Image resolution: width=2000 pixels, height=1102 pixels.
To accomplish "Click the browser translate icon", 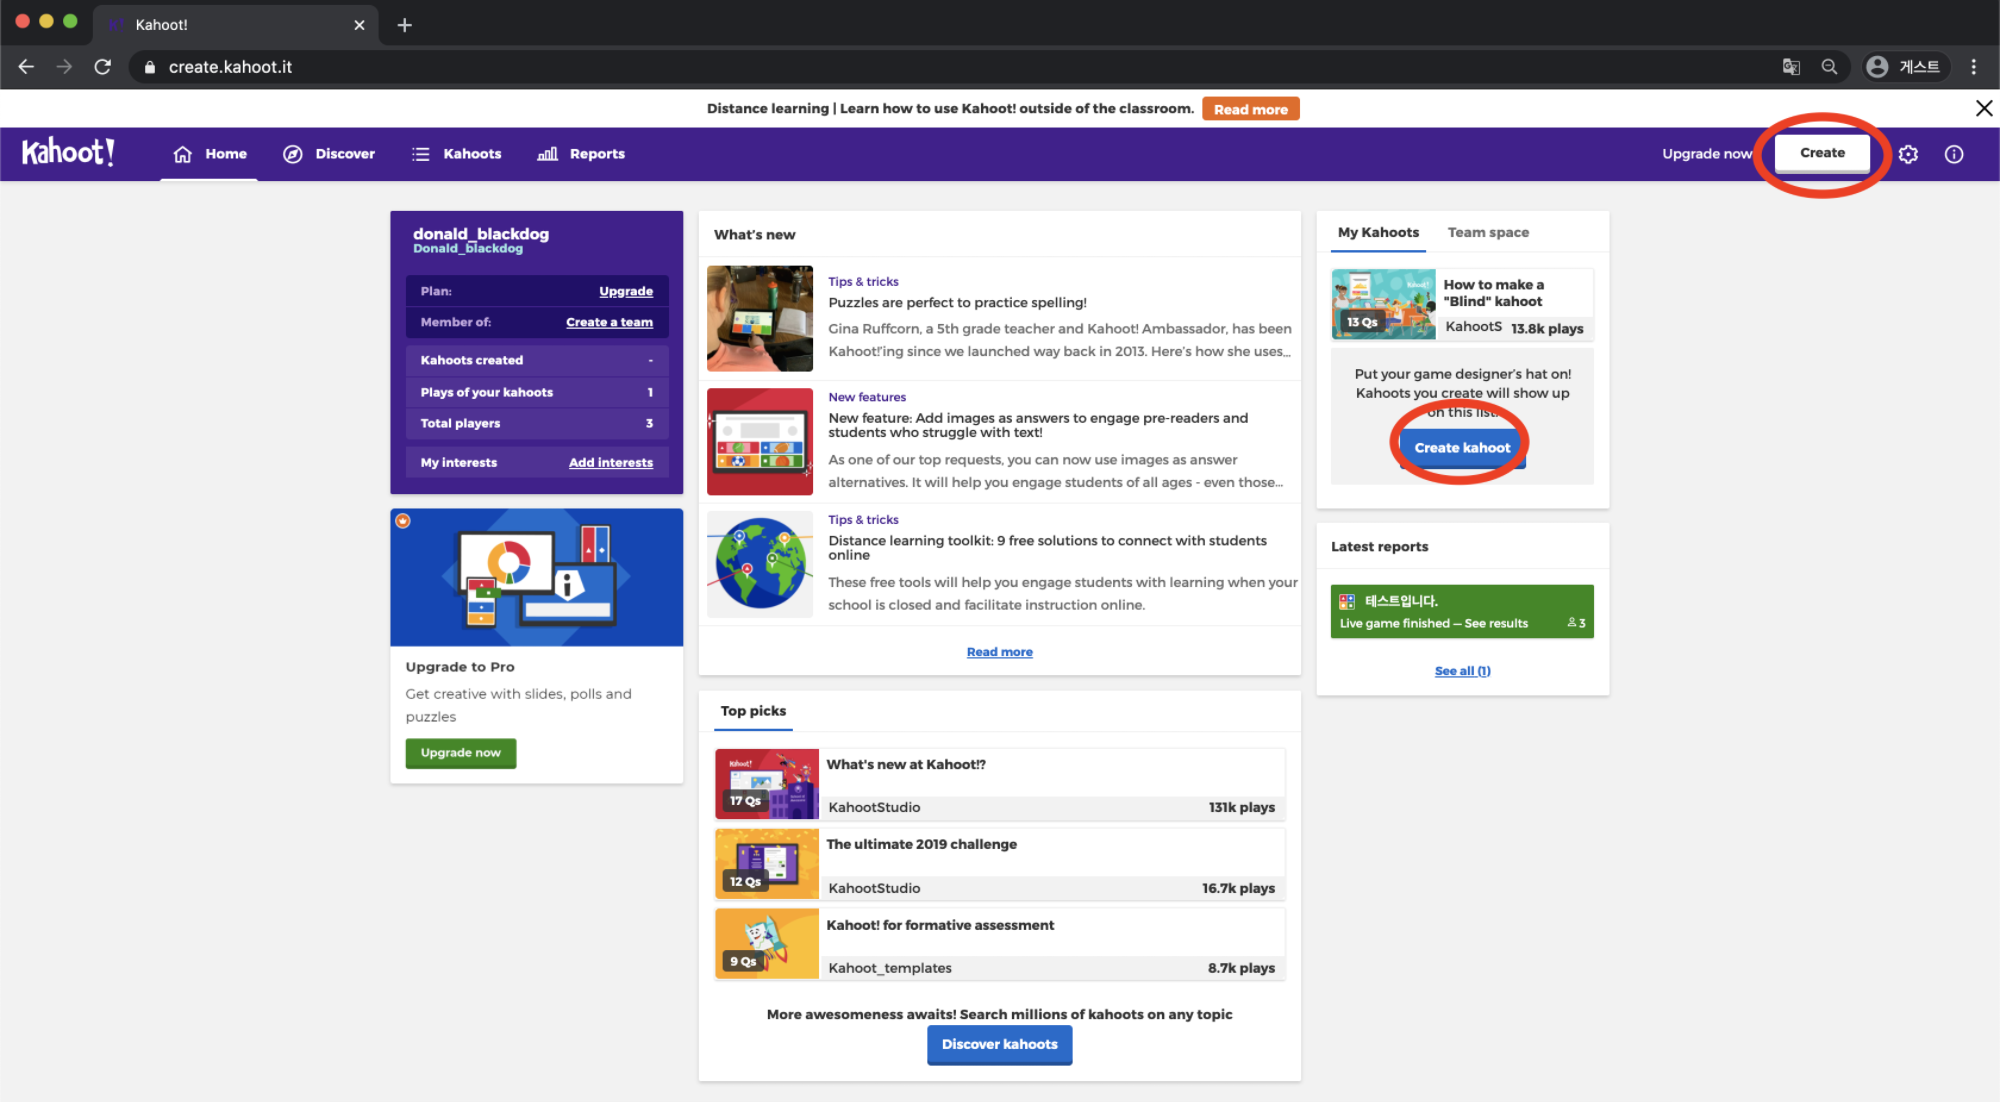I will pos(1790,67).
